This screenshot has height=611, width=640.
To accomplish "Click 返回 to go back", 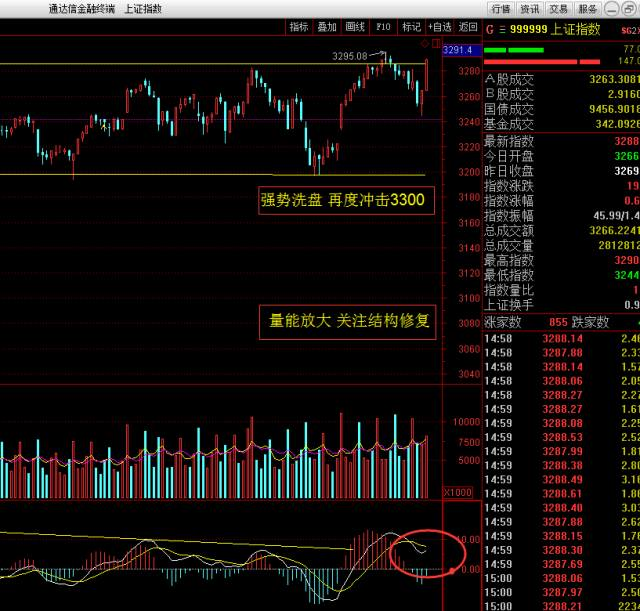I will click(468, 27).
